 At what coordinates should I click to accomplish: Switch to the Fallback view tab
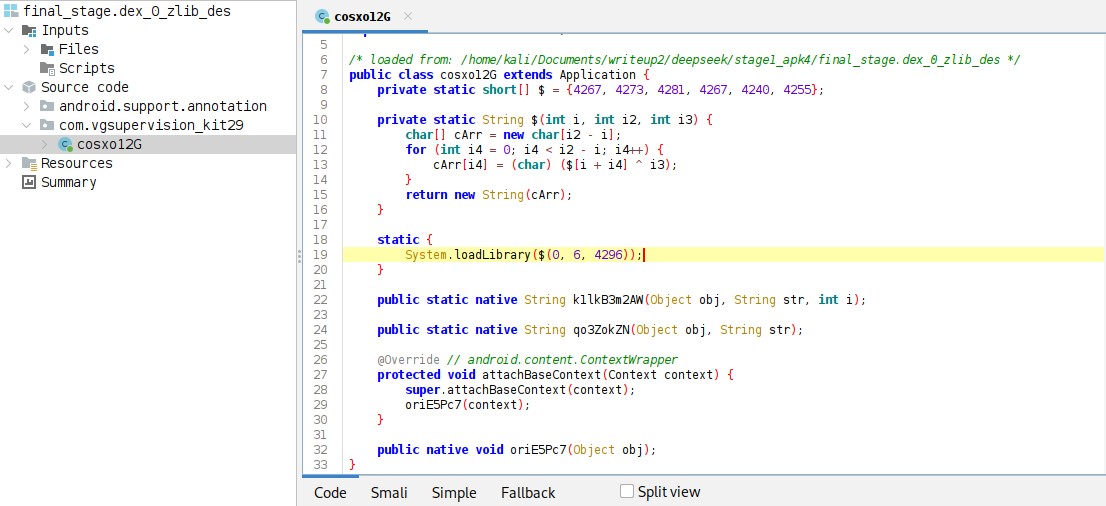click(528, 492)
